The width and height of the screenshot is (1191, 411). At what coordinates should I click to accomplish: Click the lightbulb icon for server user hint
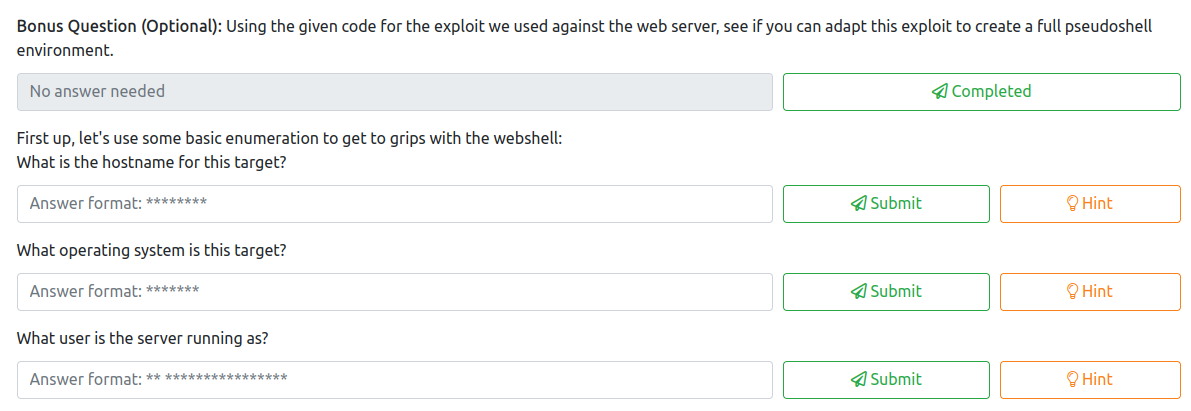pos(1073,380)
